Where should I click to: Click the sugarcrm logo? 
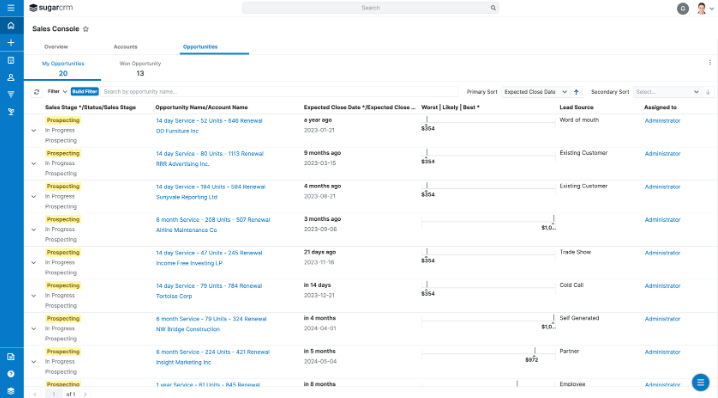click(51, 8)
